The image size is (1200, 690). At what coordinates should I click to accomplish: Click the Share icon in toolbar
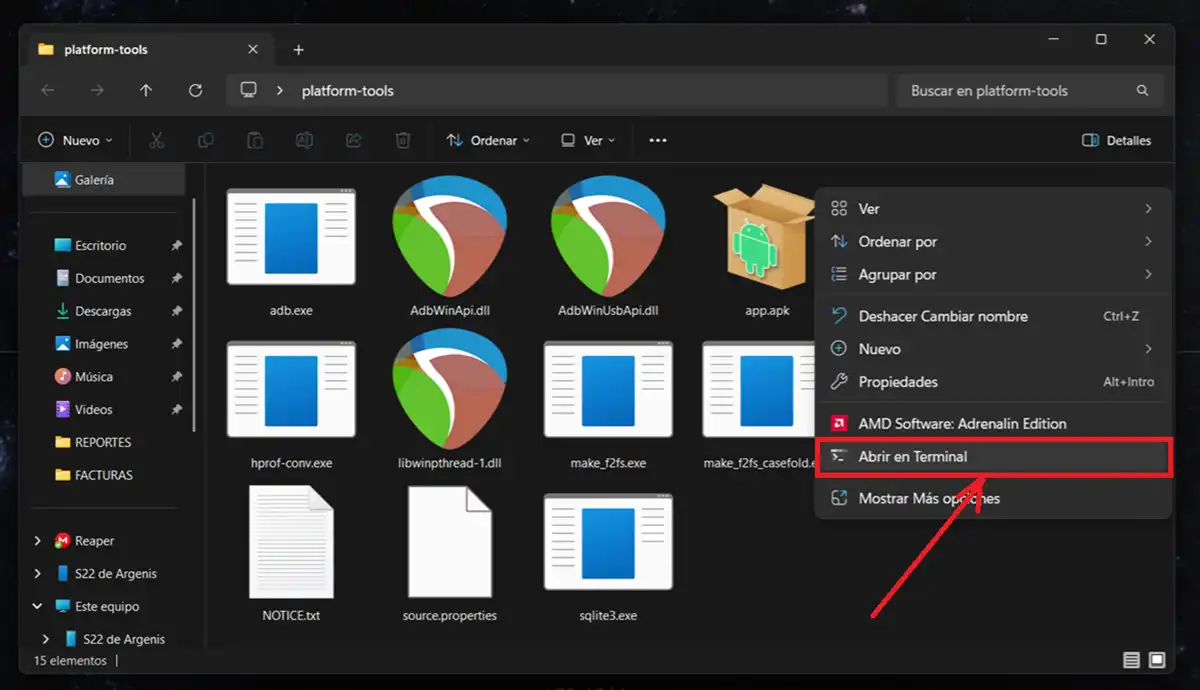(x=353, y=141)
